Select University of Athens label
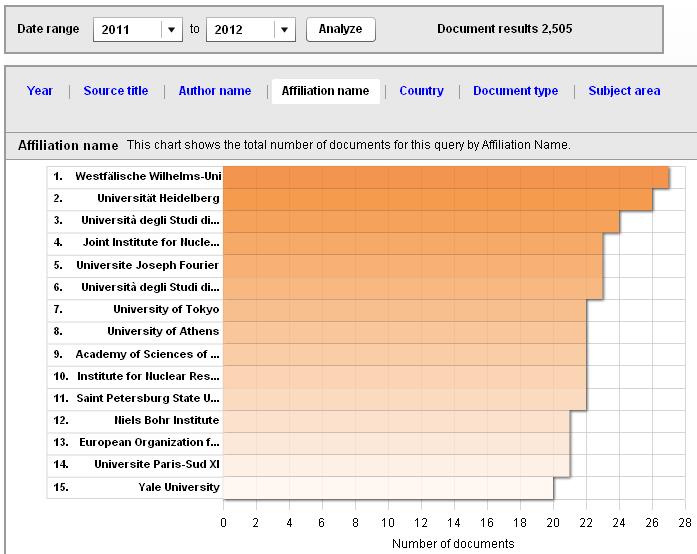Screen dimensions: 697x554 [163, 331]
